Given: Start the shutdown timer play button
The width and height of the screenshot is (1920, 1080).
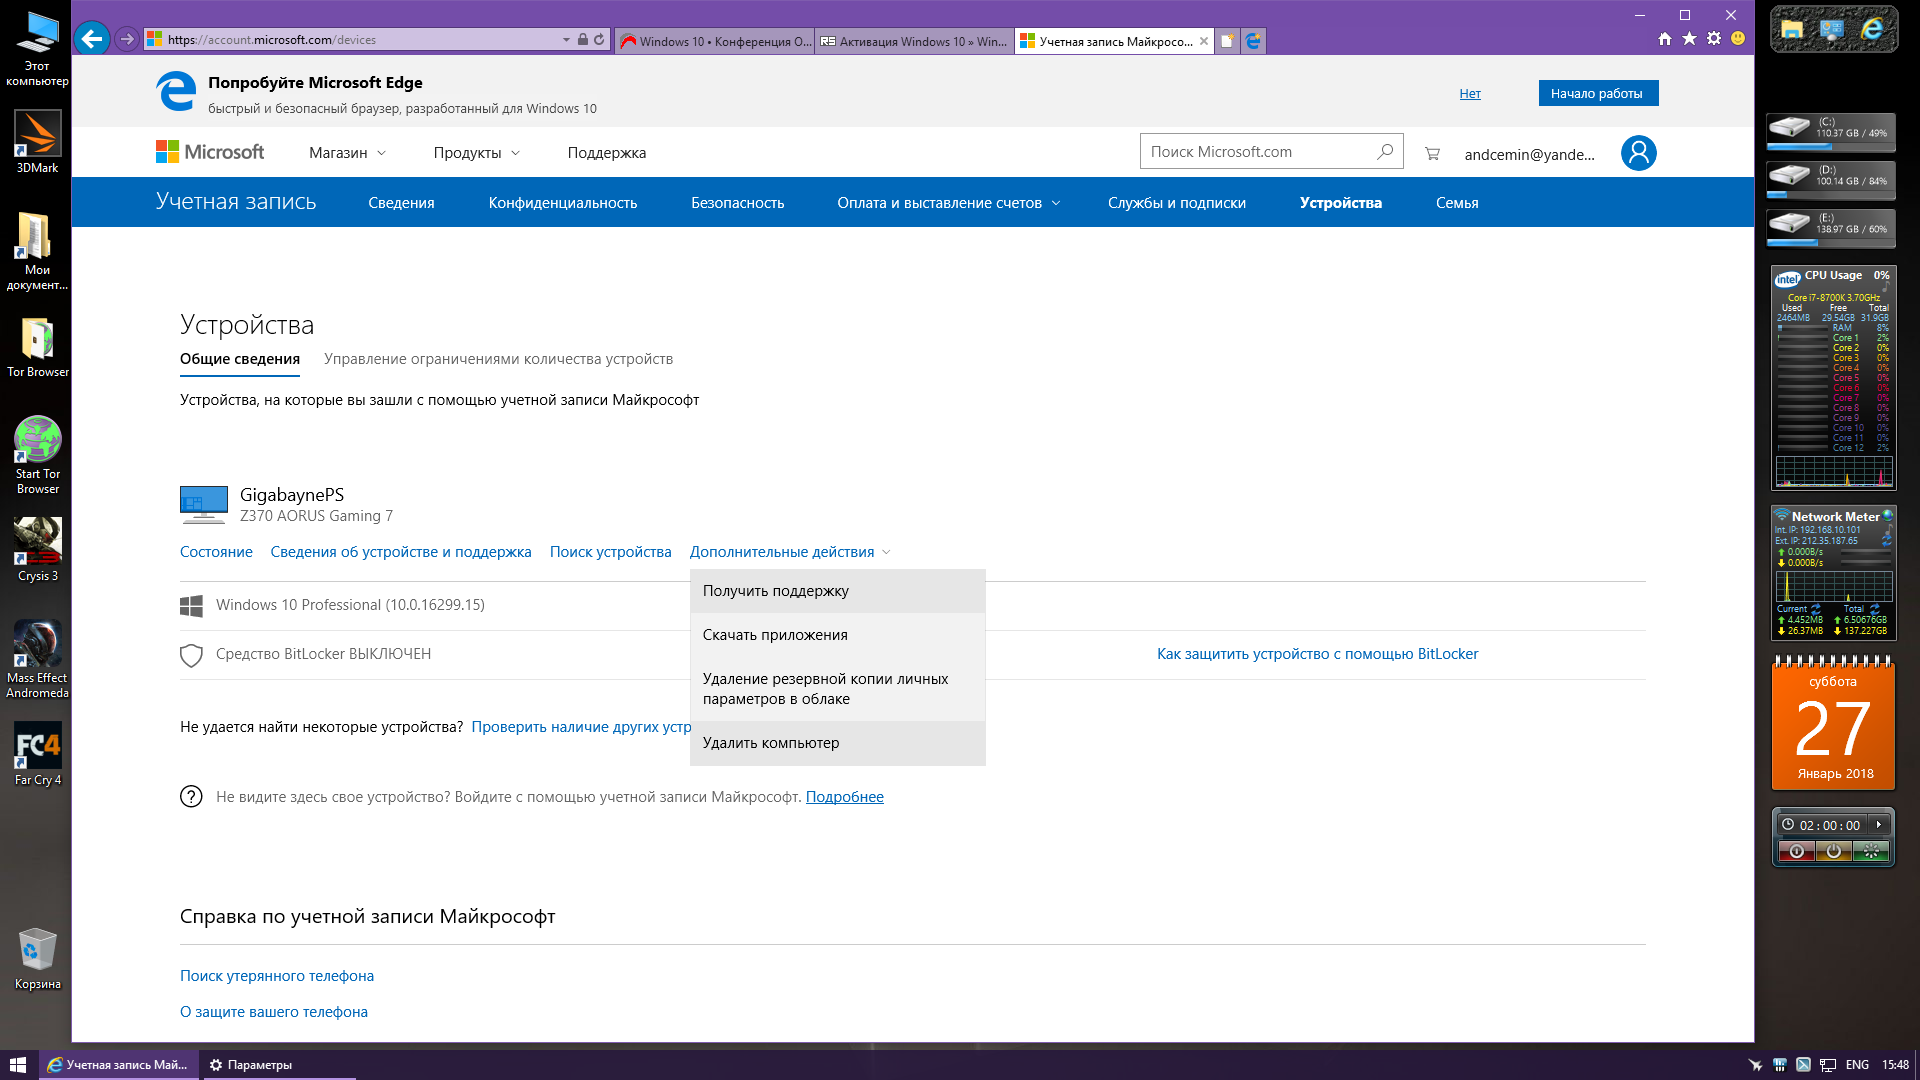Looking at the screenshot, I should pos(1879,825).
